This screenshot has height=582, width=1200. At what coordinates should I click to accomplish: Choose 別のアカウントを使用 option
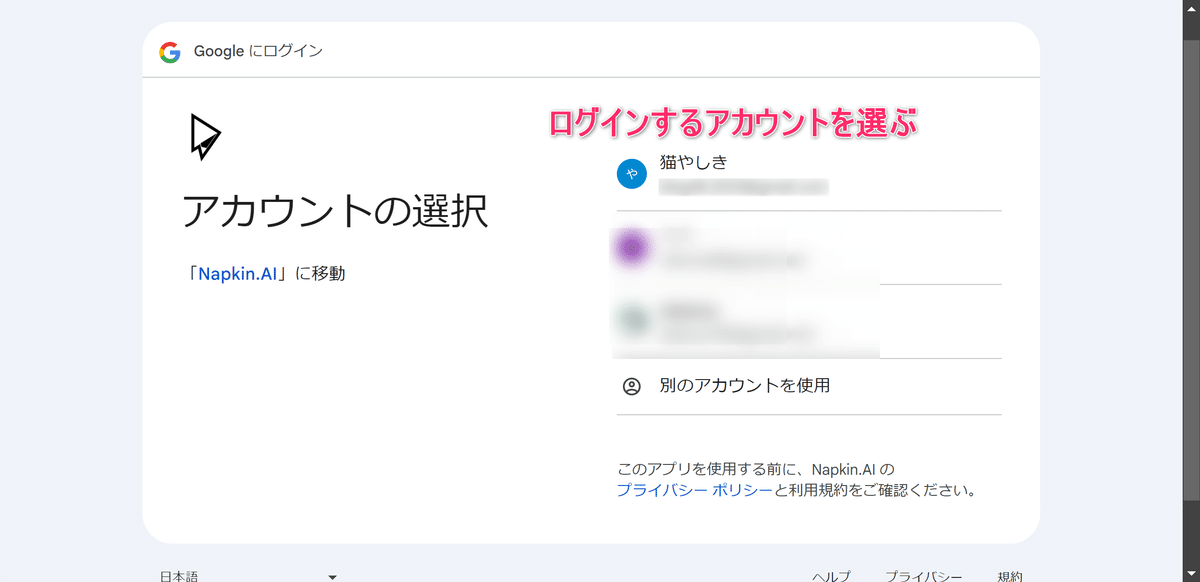click(808, 386)
